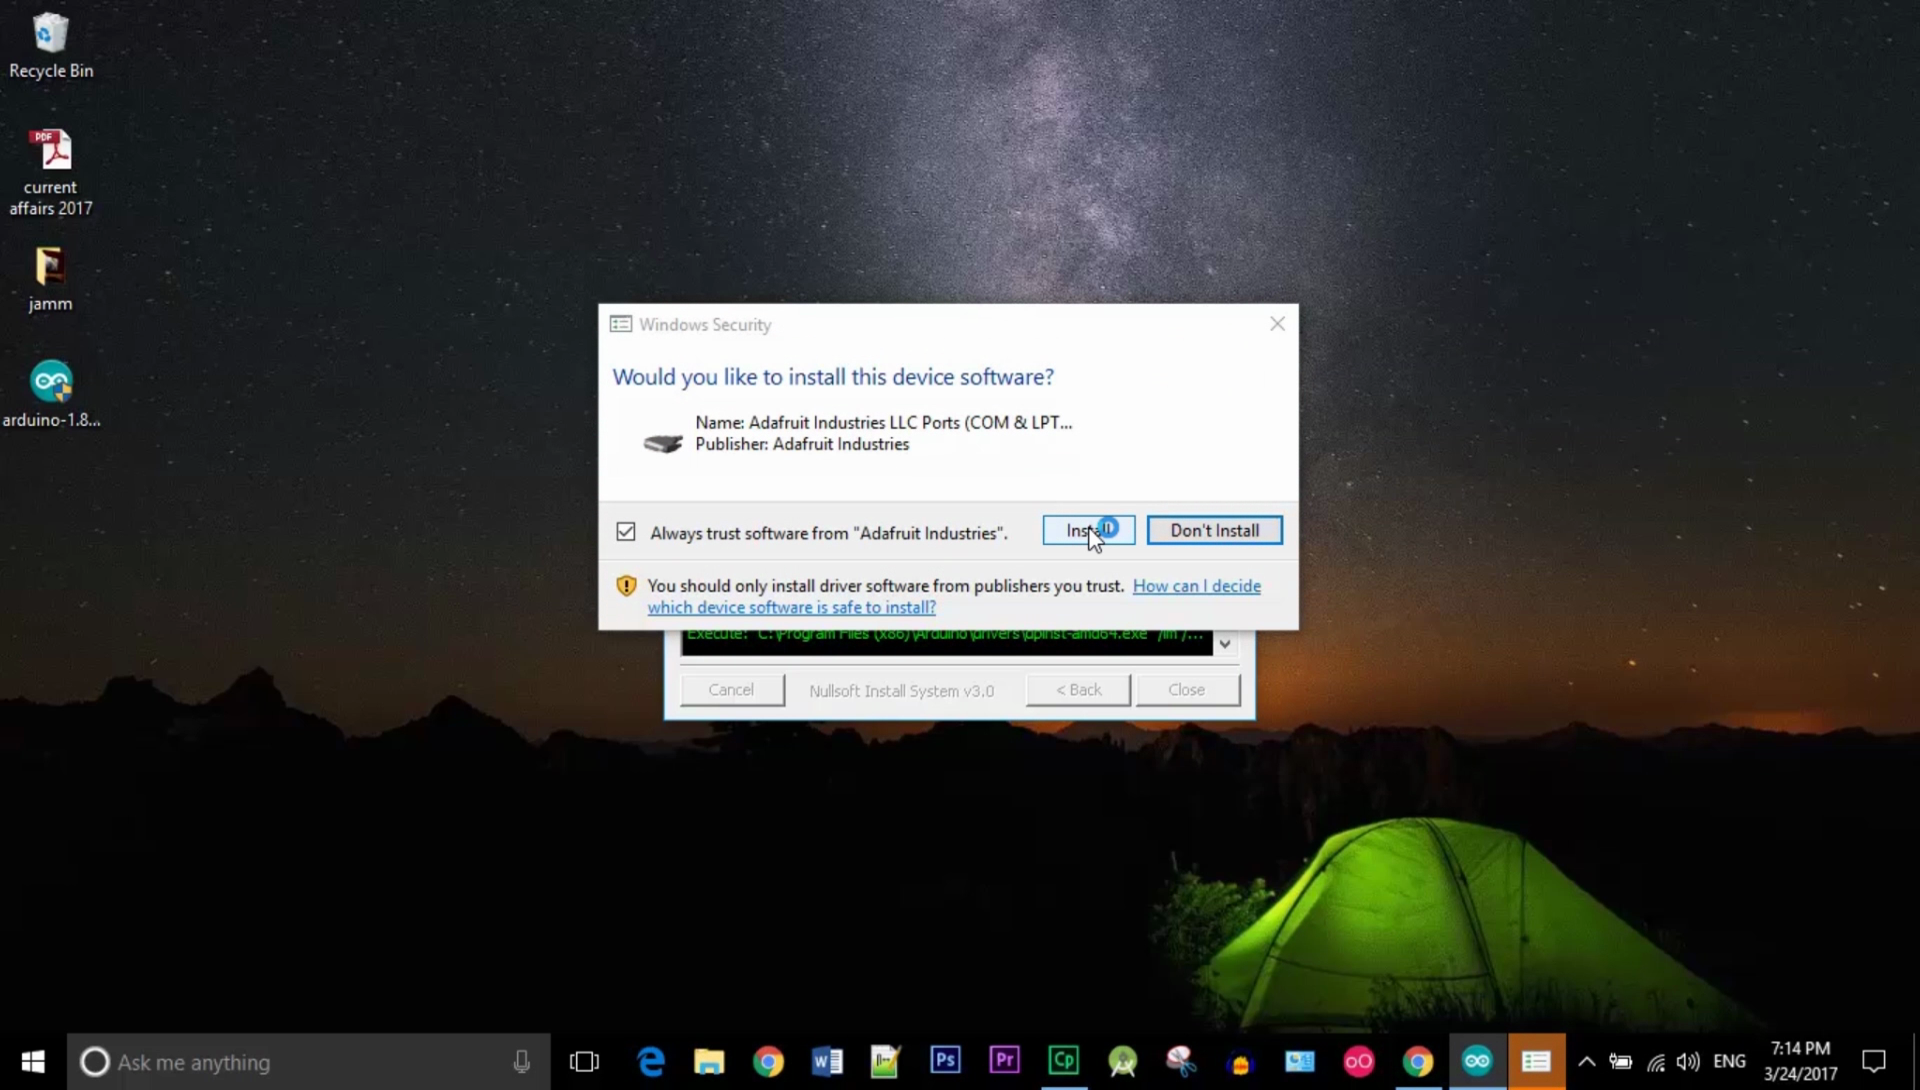Click the Install button in Windows Security

(x=1088, y=530)
